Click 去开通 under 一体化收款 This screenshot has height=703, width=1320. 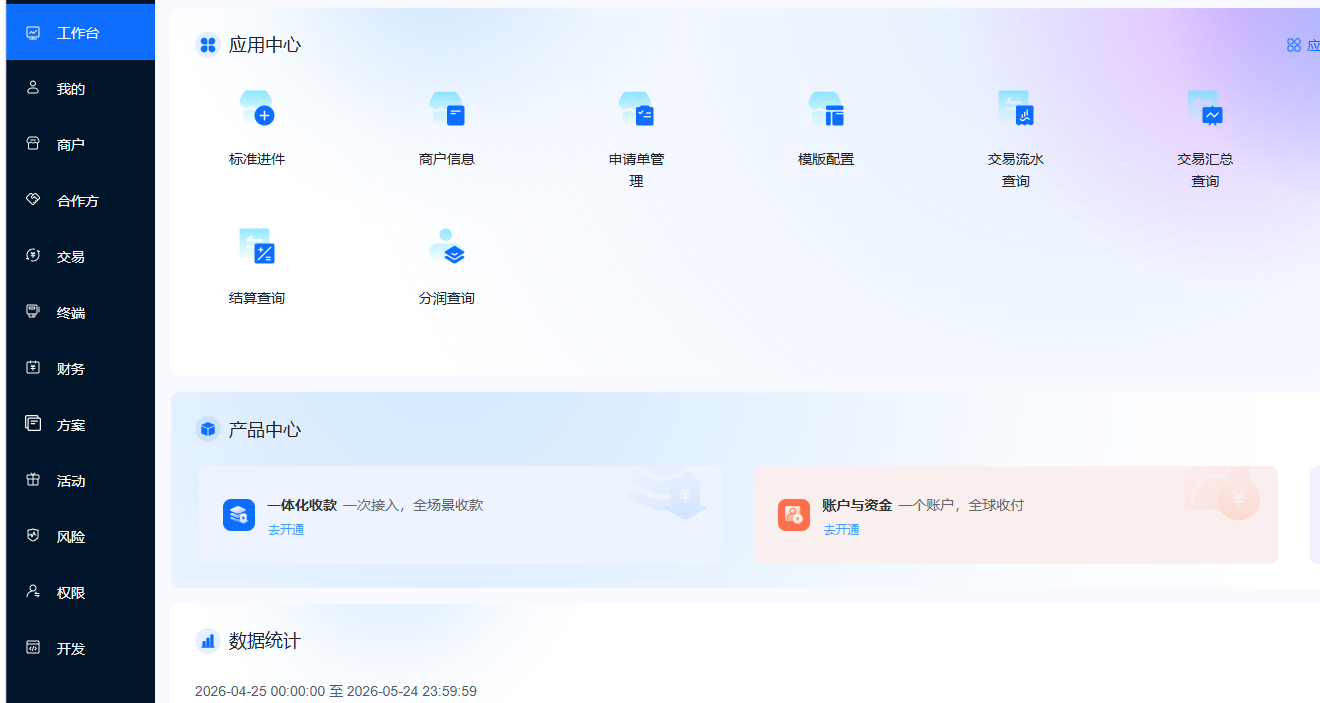tap(286, 530)
